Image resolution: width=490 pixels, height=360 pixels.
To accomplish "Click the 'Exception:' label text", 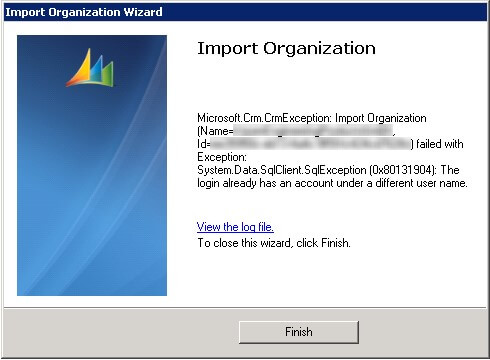I will [222, 157].
